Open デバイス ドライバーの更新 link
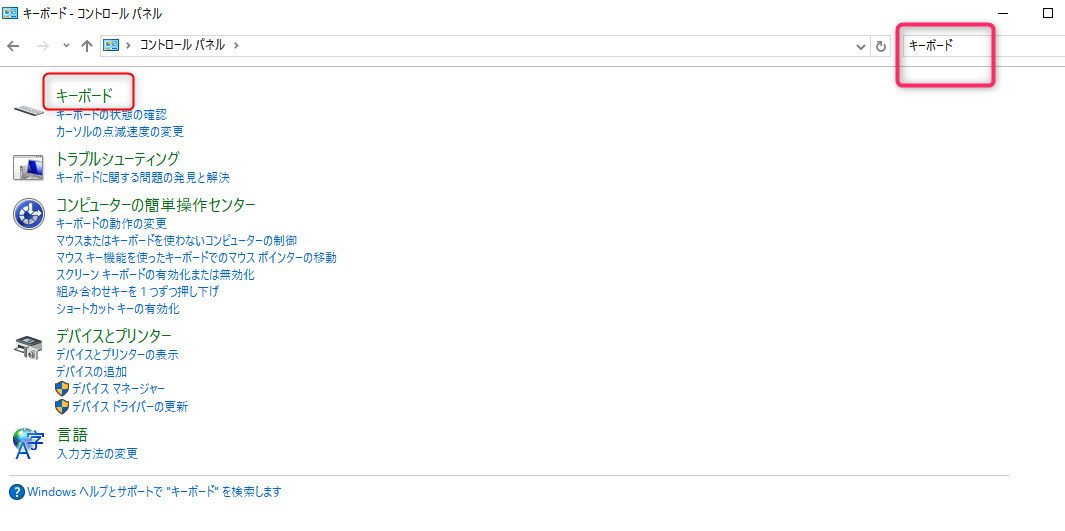Screen dimensions: 1065x531 click(x=129, y=406)
